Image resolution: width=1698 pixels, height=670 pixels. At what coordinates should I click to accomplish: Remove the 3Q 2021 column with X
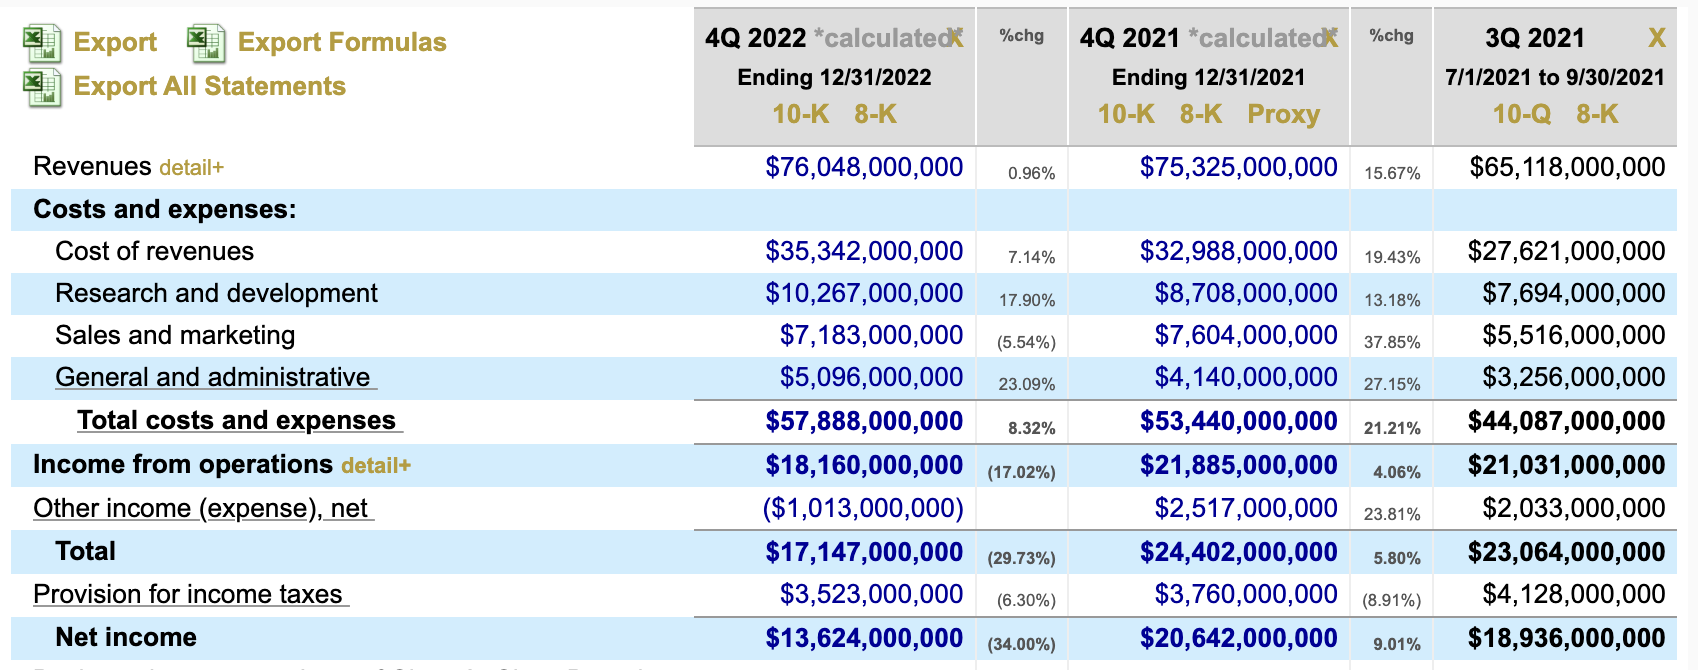pos(1656,38)
